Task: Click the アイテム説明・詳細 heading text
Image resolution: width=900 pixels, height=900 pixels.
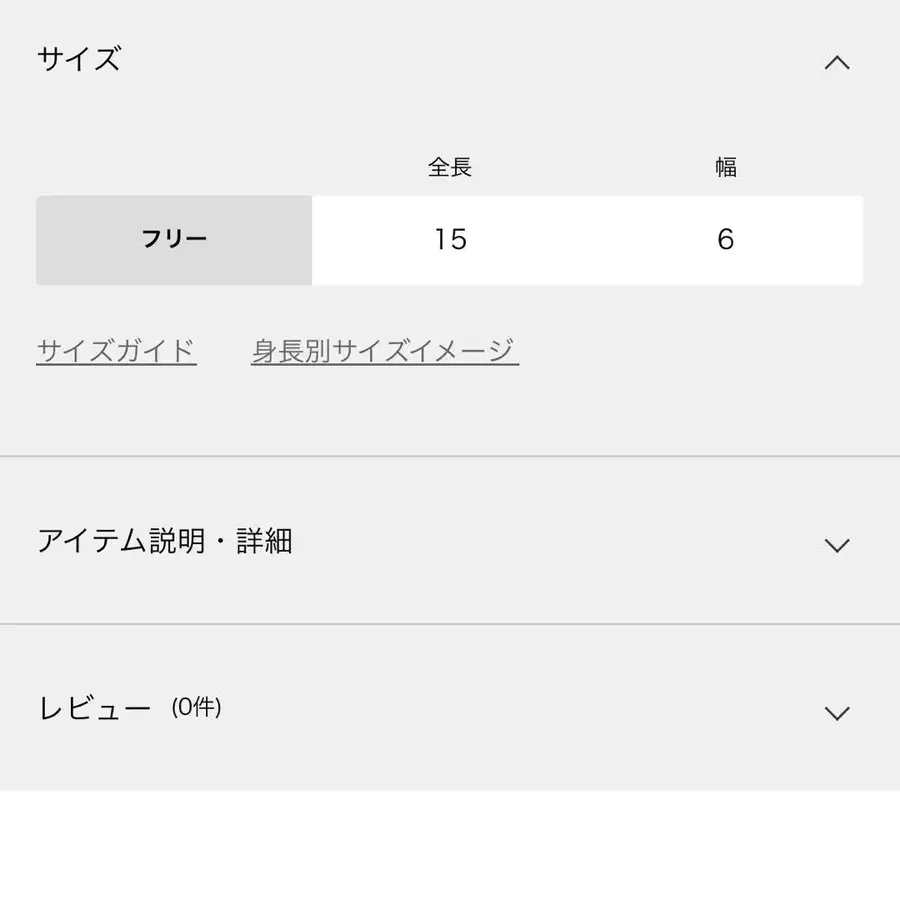Action: 165,541
